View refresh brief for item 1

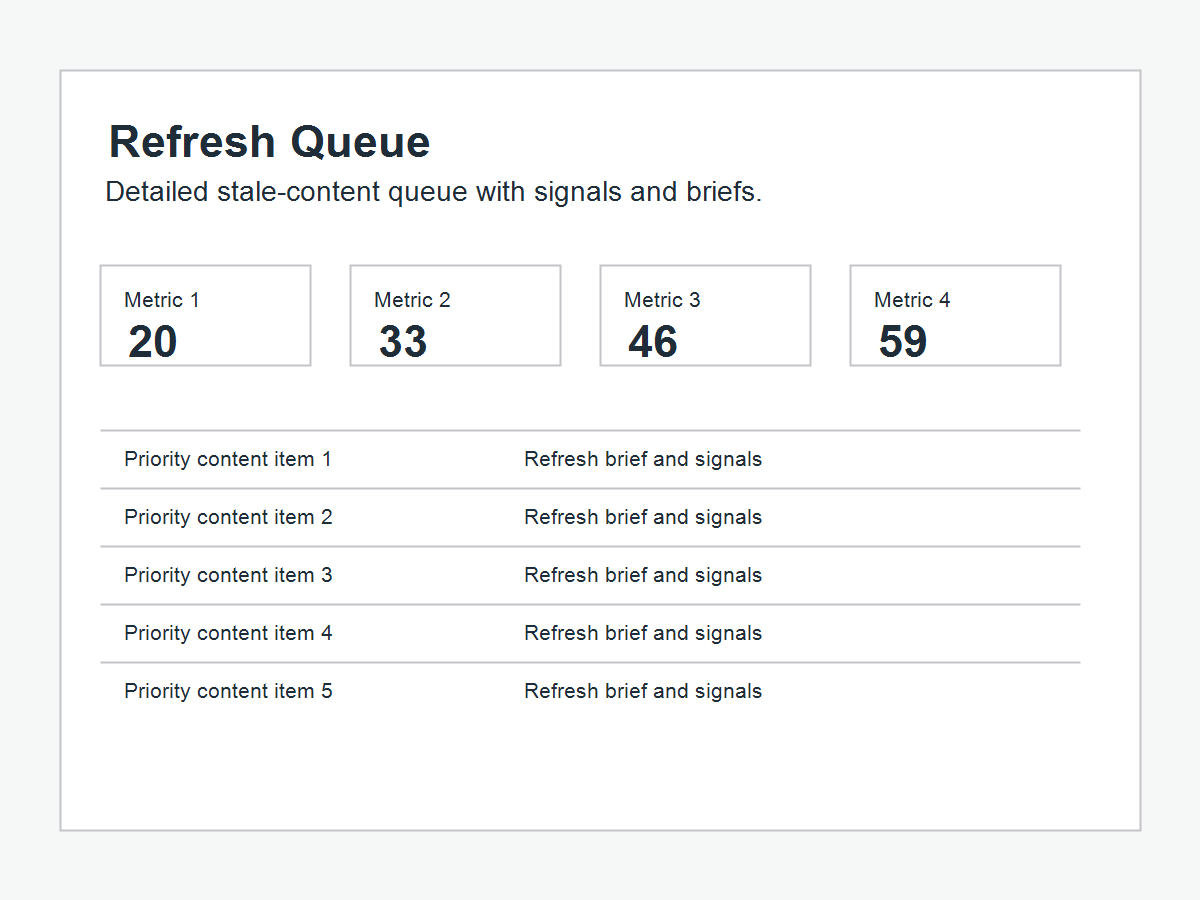point(643,459)
